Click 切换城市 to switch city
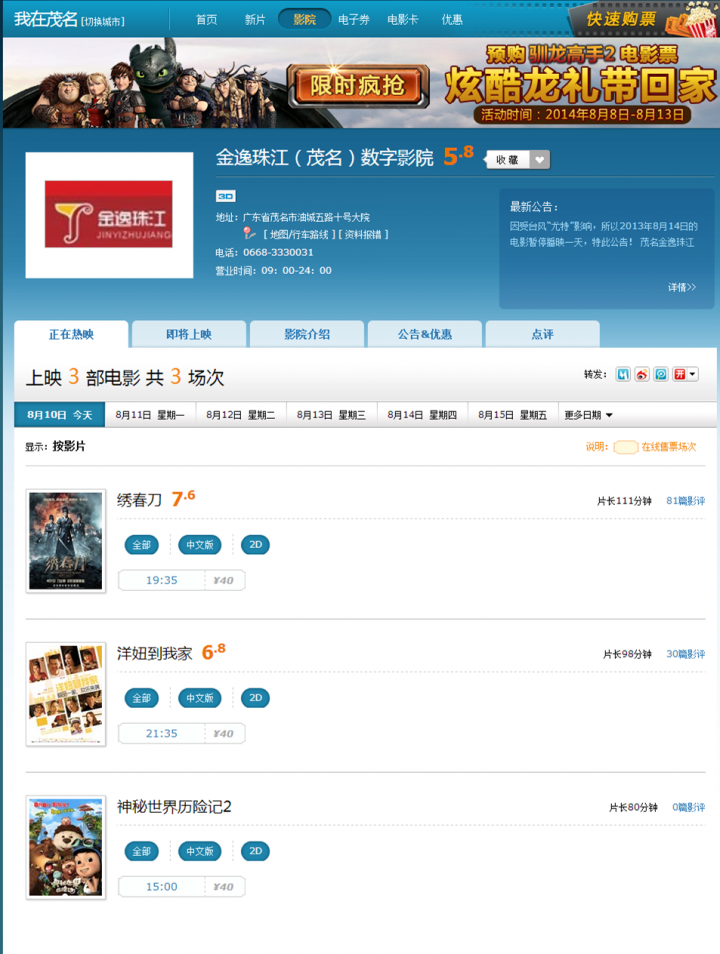Image resolution: width=720 pixels, height=954 pixels. pyautogui.click(x=103, y=21)
